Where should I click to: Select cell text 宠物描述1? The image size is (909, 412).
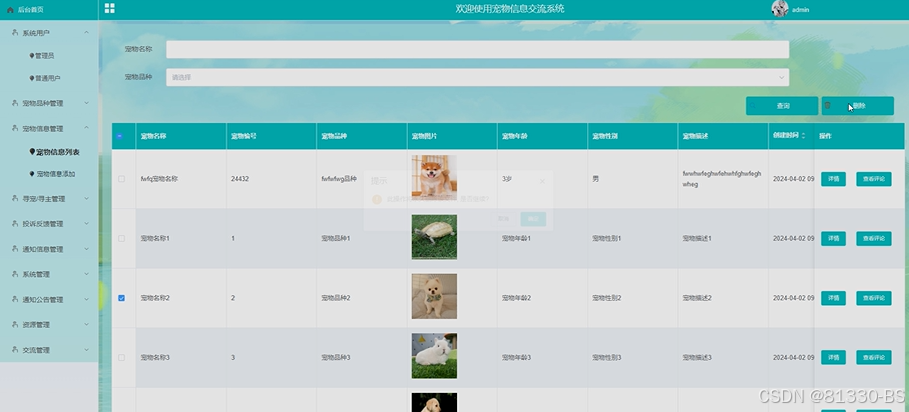tap(697, 239)
